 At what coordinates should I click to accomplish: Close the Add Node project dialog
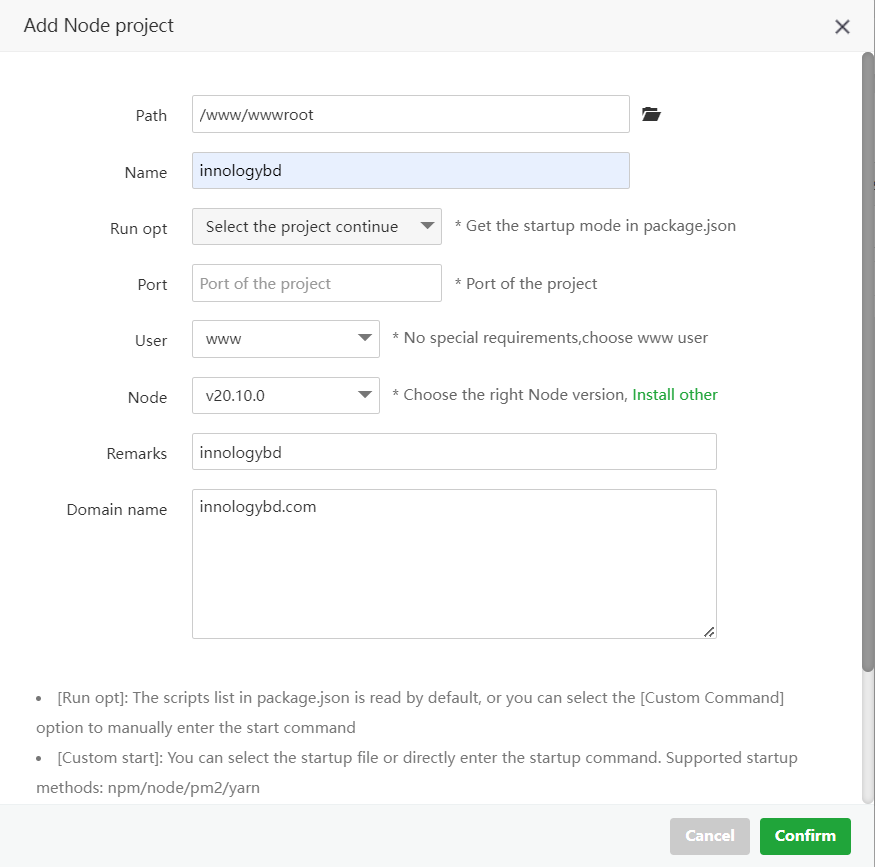pyautogui.click(x=842, y=27)
